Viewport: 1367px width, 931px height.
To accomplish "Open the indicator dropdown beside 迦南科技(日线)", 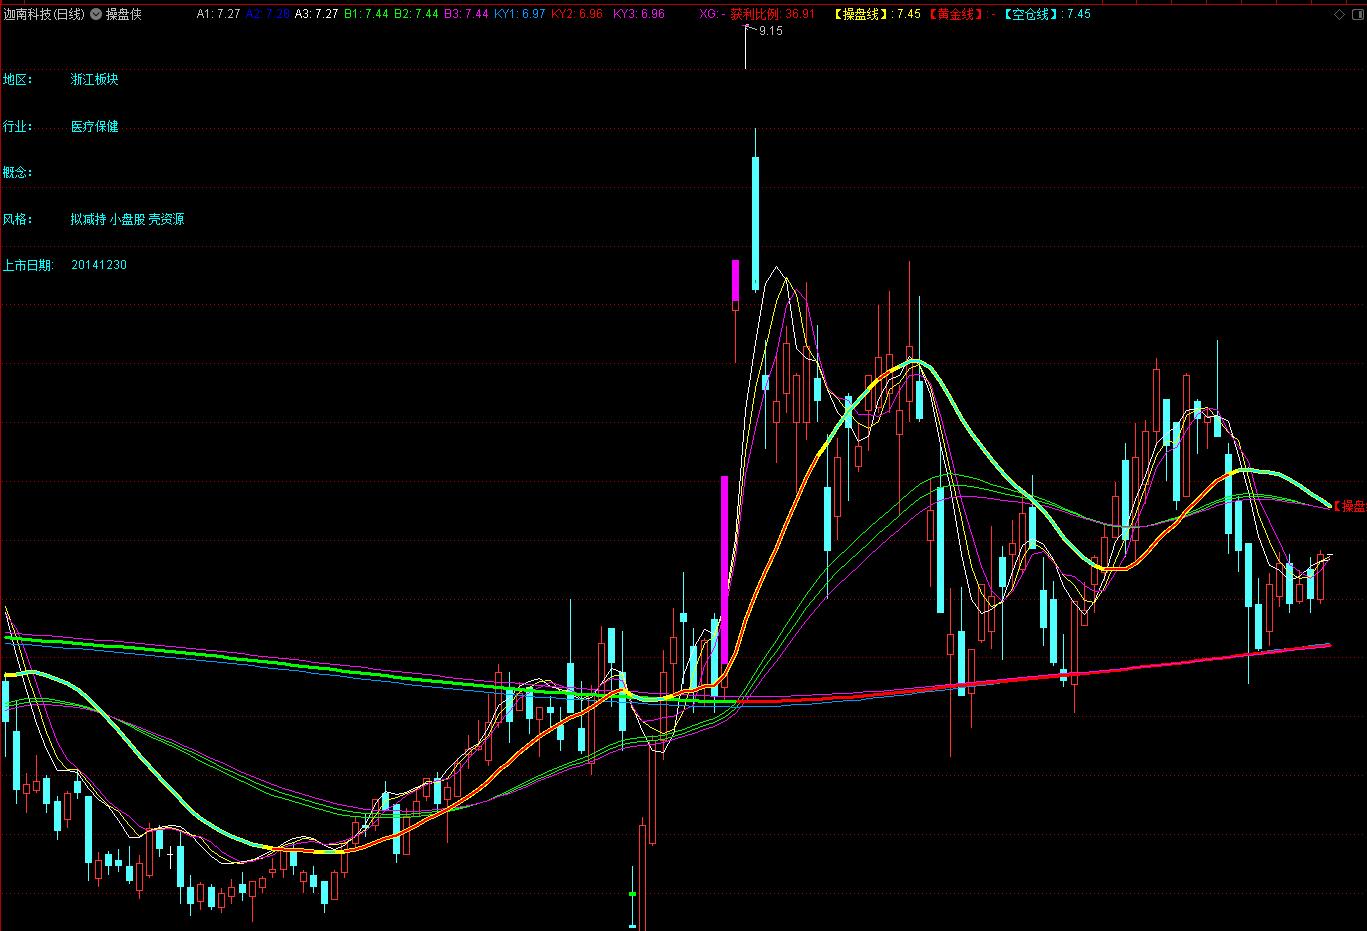I will [x=95, y=14].
